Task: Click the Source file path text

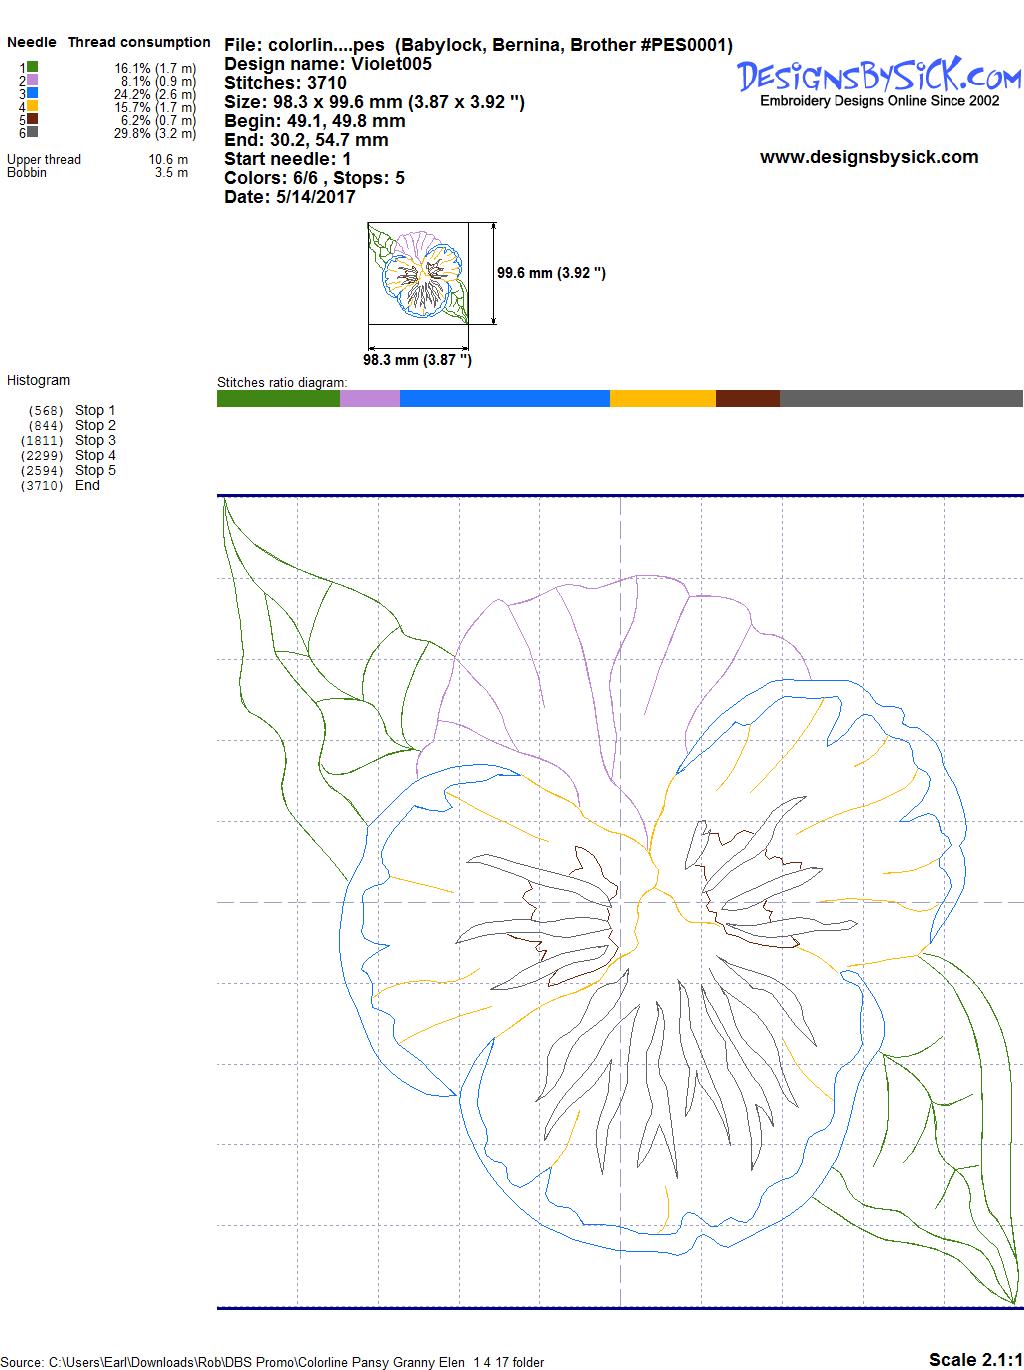Action: (x=273, y=1362)
